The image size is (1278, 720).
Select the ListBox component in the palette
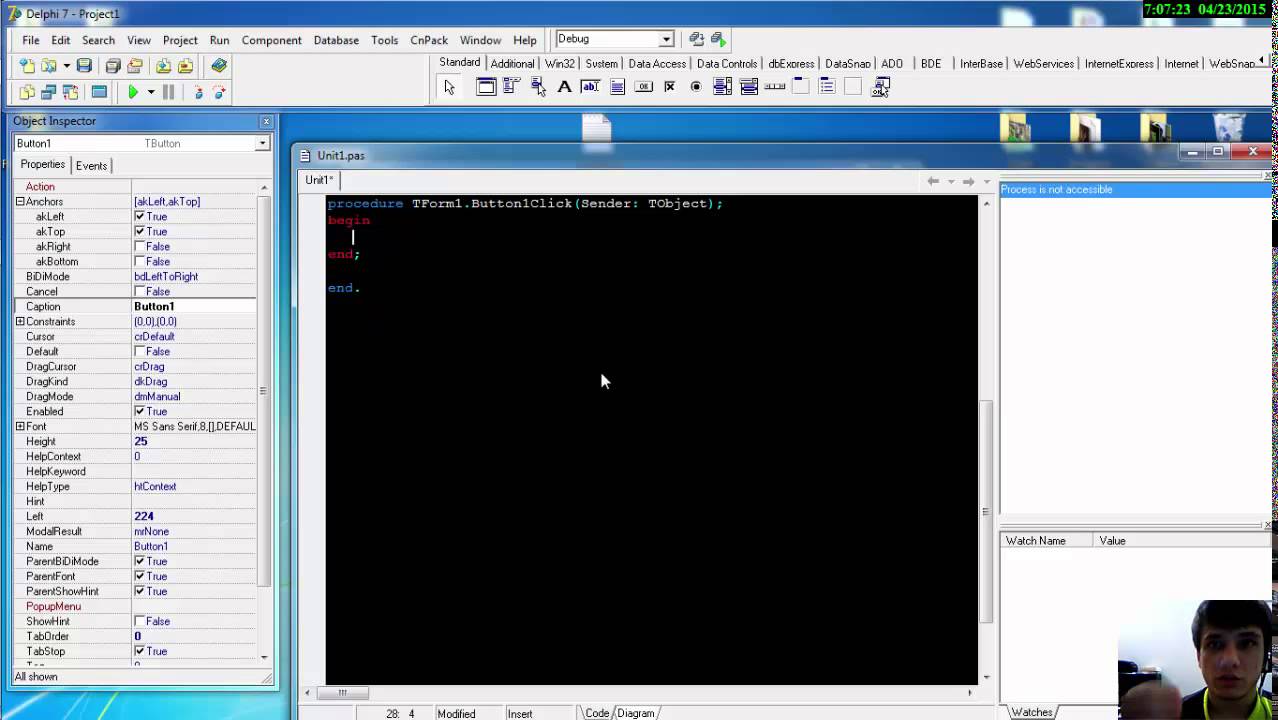(722, 87)
